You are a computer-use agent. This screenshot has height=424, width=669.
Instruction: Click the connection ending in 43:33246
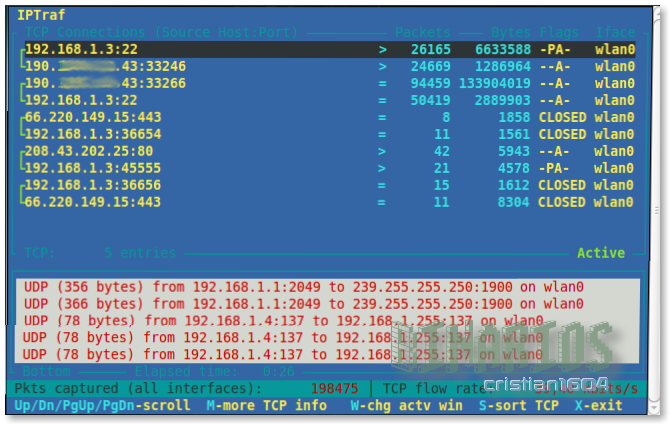tap(105, 66)
